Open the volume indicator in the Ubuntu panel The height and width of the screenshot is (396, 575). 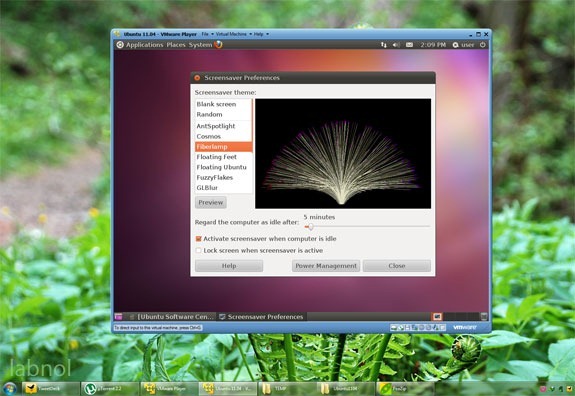396,45
